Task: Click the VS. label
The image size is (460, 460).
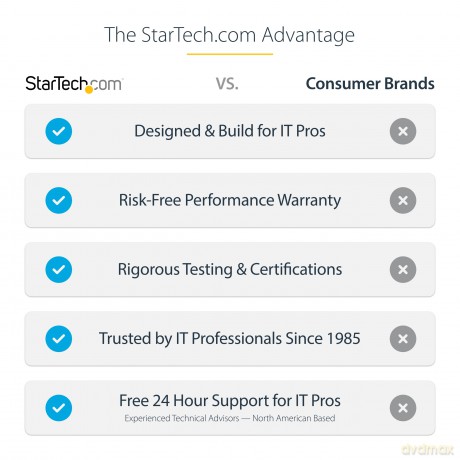Action: click(x=227, y=84)
